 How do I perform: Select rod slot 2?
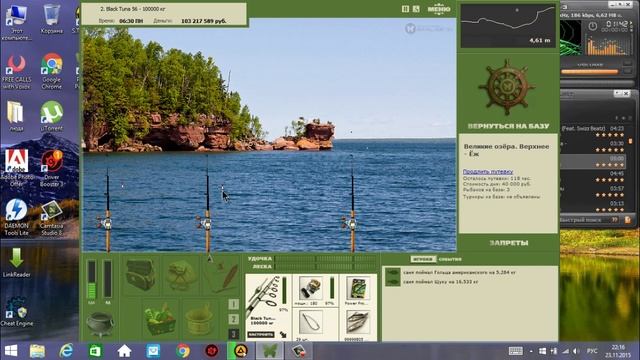(x=233, y=319)
